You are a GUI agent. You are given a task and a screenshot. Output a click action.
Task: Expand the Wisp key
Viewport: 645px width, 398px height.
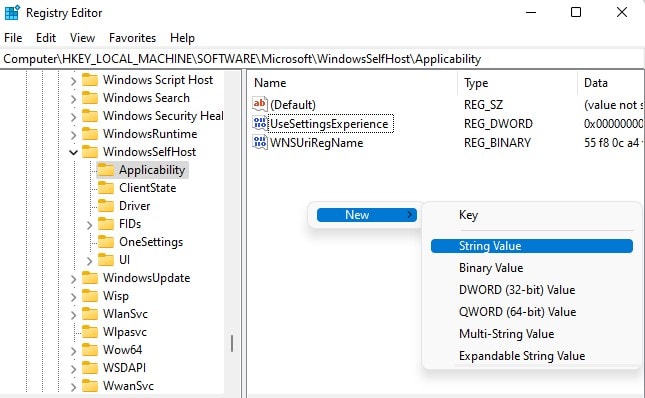tap(73, 296)
